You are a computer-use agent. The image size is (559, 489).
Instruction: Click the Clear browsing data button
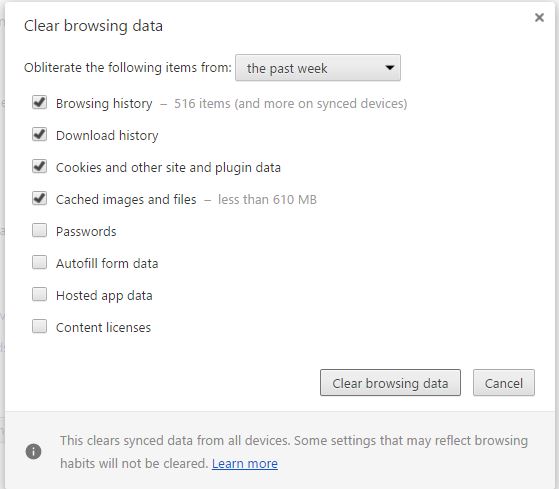tap(390, 383)
